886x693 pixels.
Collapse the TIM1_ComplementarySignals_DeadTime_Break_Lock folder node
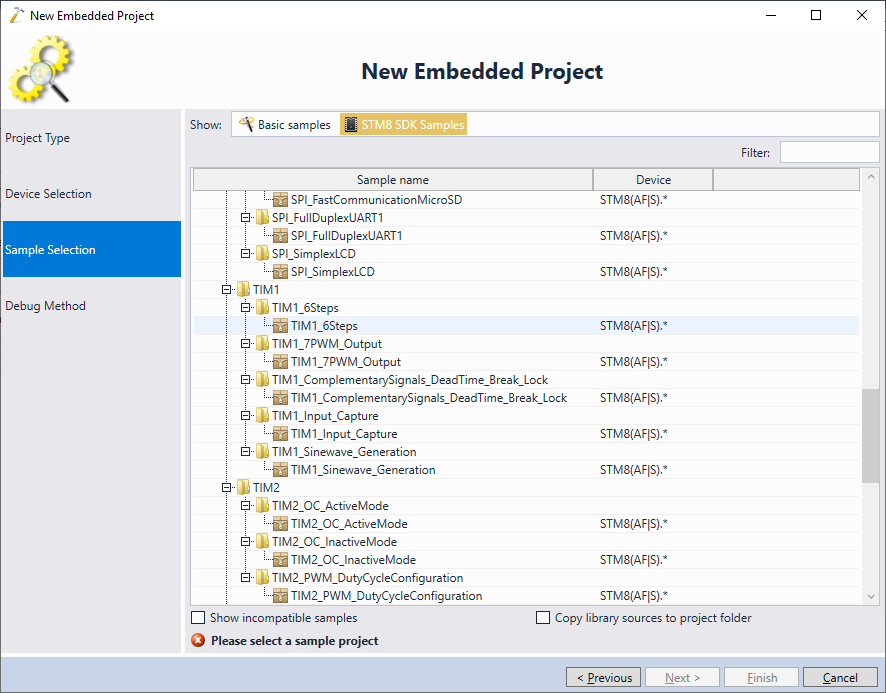click(x=245, y=380)
